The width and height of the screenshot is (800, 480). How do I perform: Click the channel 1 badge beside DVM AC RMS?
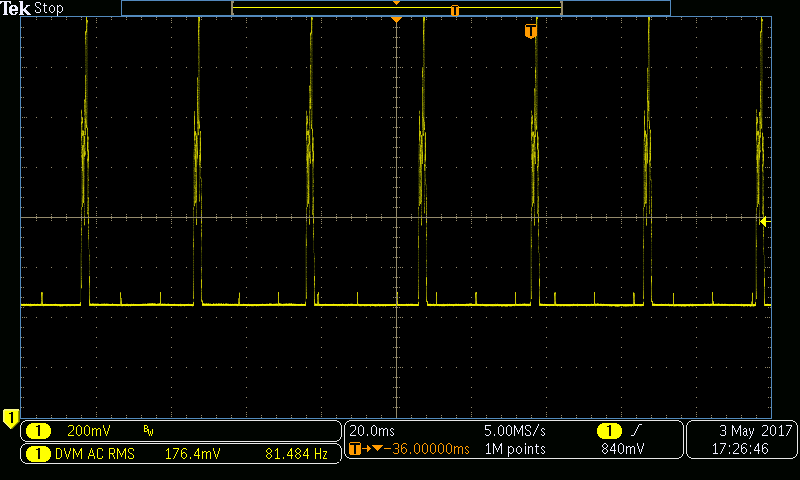[x=38, y=453]
